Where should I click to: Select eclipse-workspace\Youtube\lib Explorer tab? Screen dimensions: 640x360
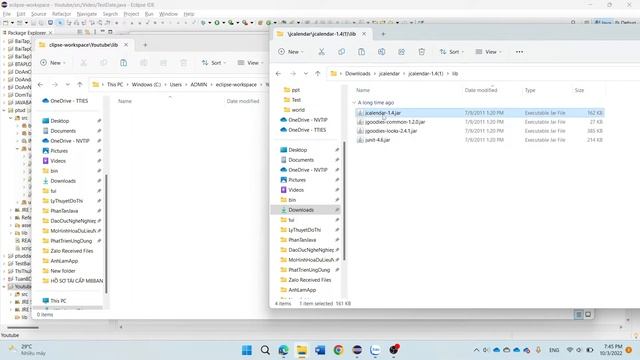83,45
